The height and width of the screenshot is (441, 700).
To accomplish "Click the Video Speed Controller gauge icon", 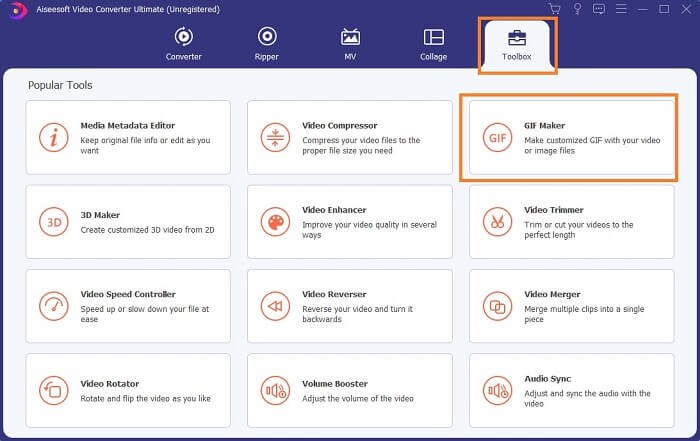I will pyautogui.click(x=54, y=306).
